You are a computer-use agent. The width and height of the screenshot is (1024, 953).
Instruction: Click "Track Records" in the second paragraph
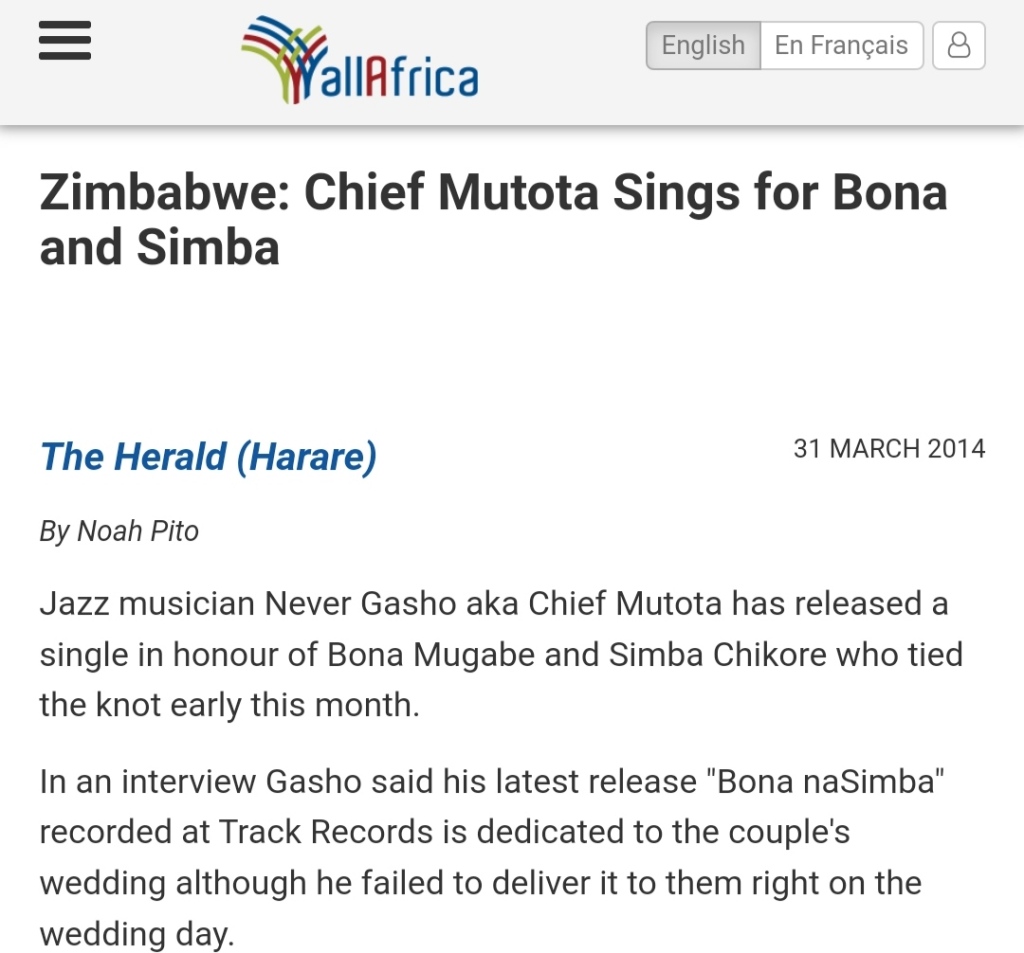[x=326, y=832]
